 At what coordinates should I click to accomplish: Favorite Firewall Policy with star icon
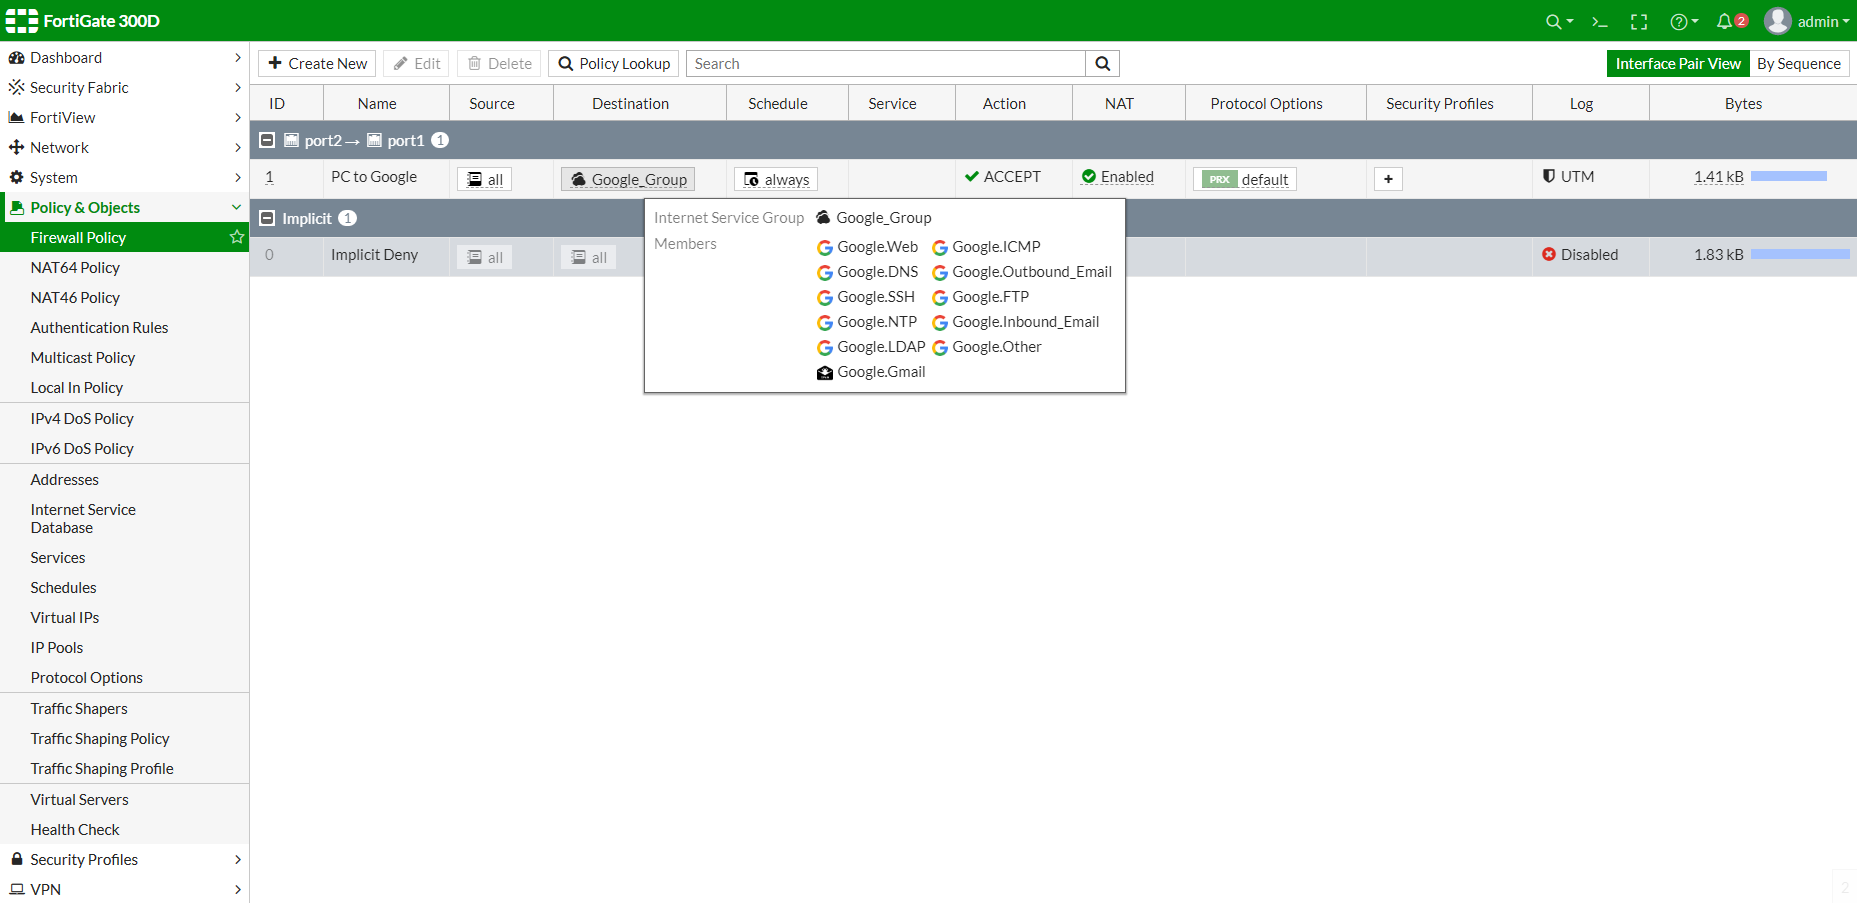coord(237,237)
